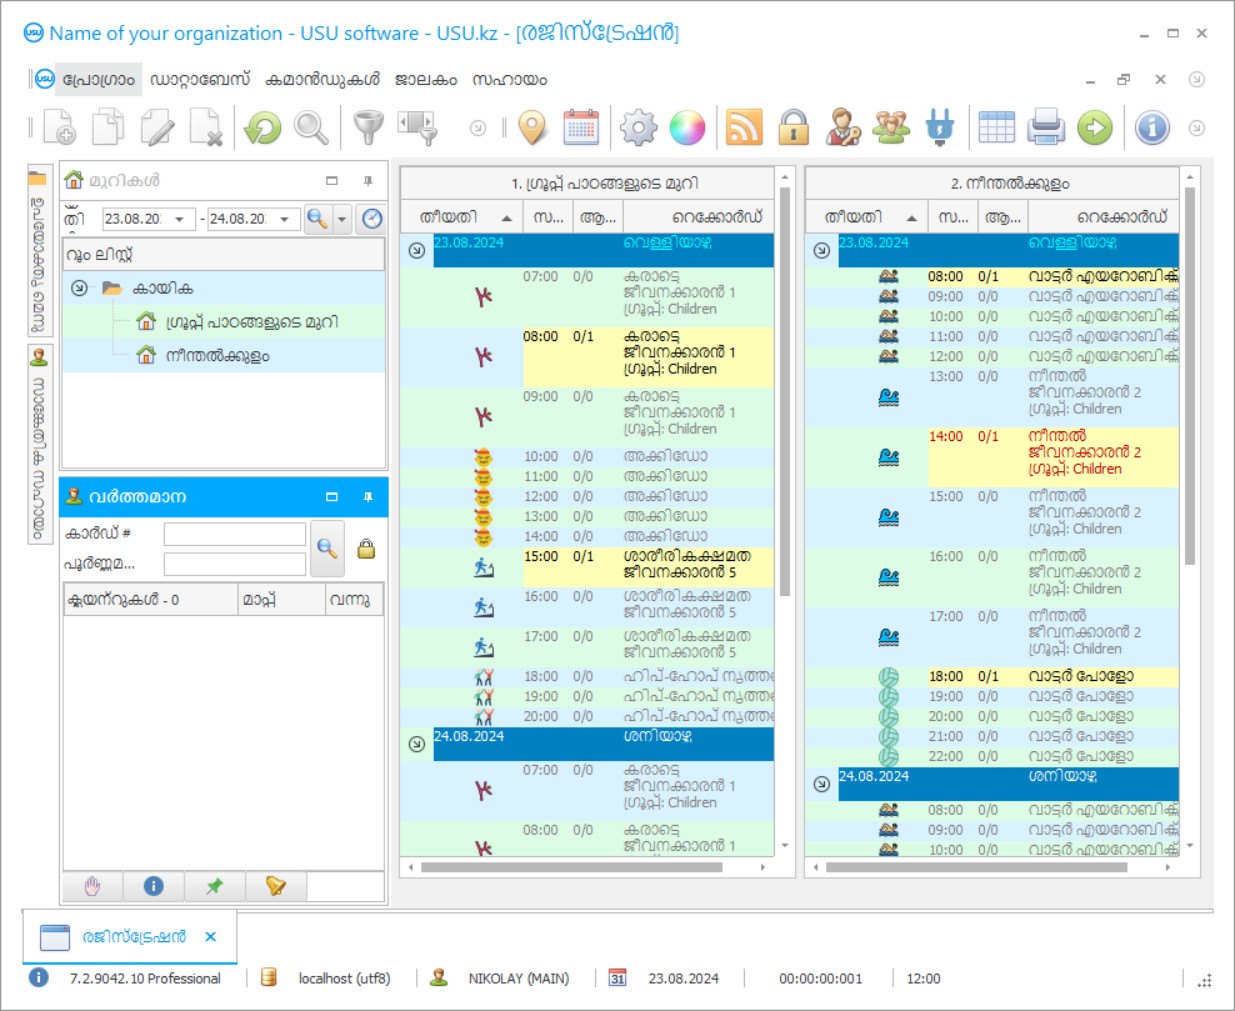
Task: Click the printer icon in toolbar
Action: click(x=1045, y=128)
